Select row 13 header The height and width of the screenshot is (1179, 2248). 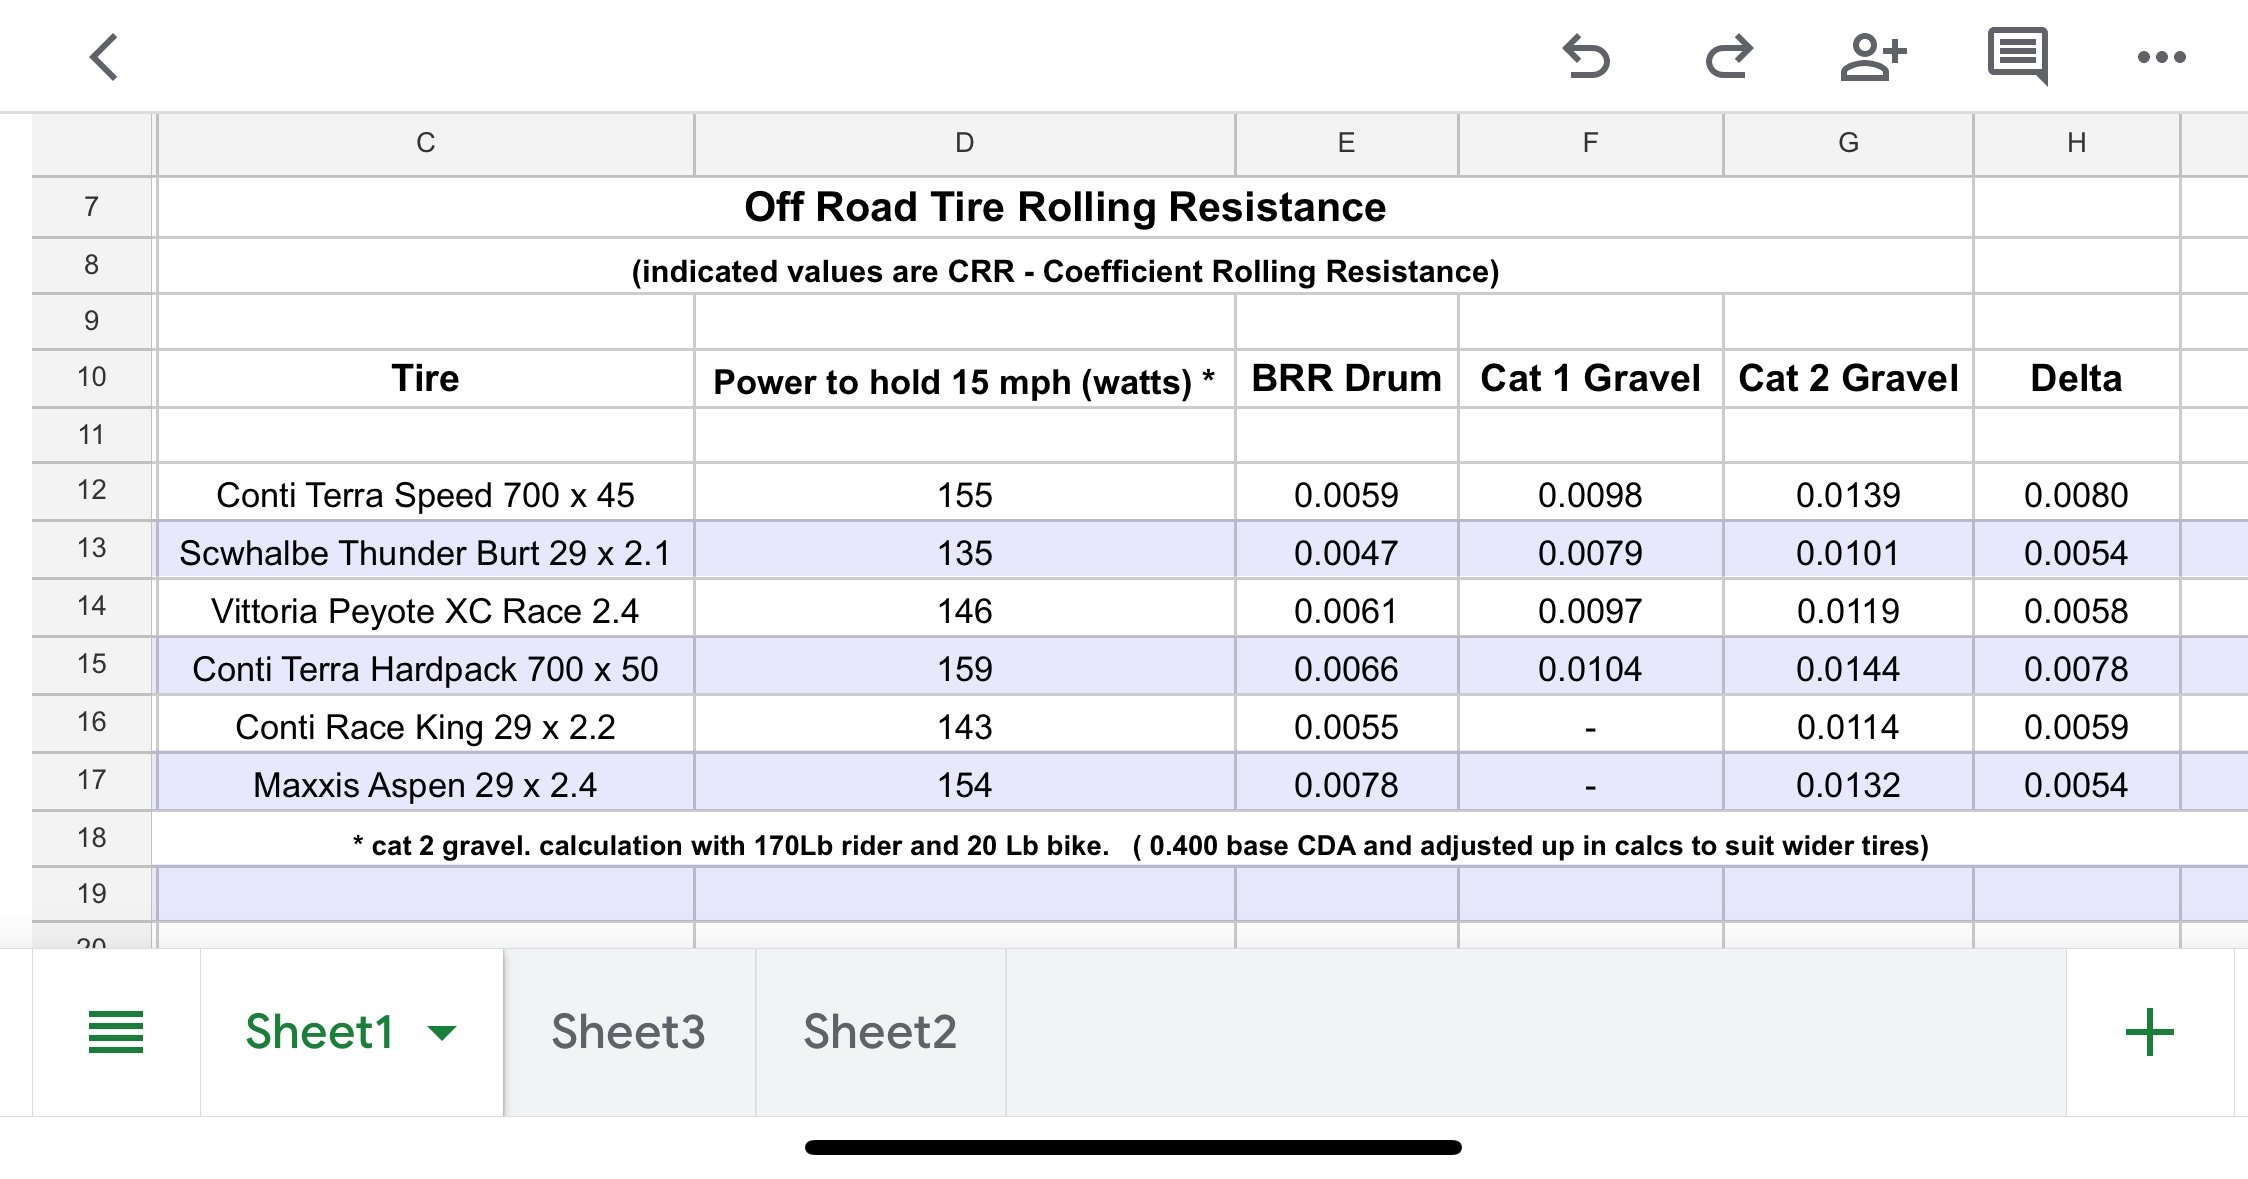[x=91, y=548]
